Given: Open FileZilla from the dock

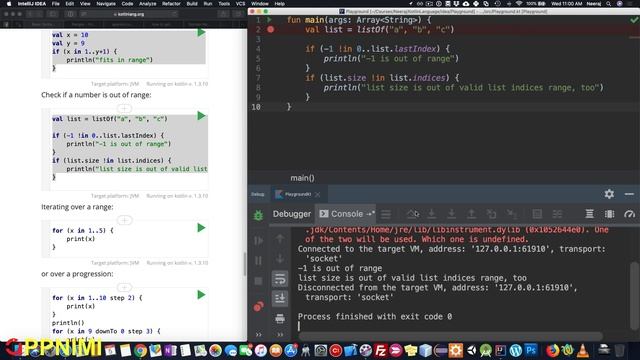Looking at the screenshot, I should [380, 351].
